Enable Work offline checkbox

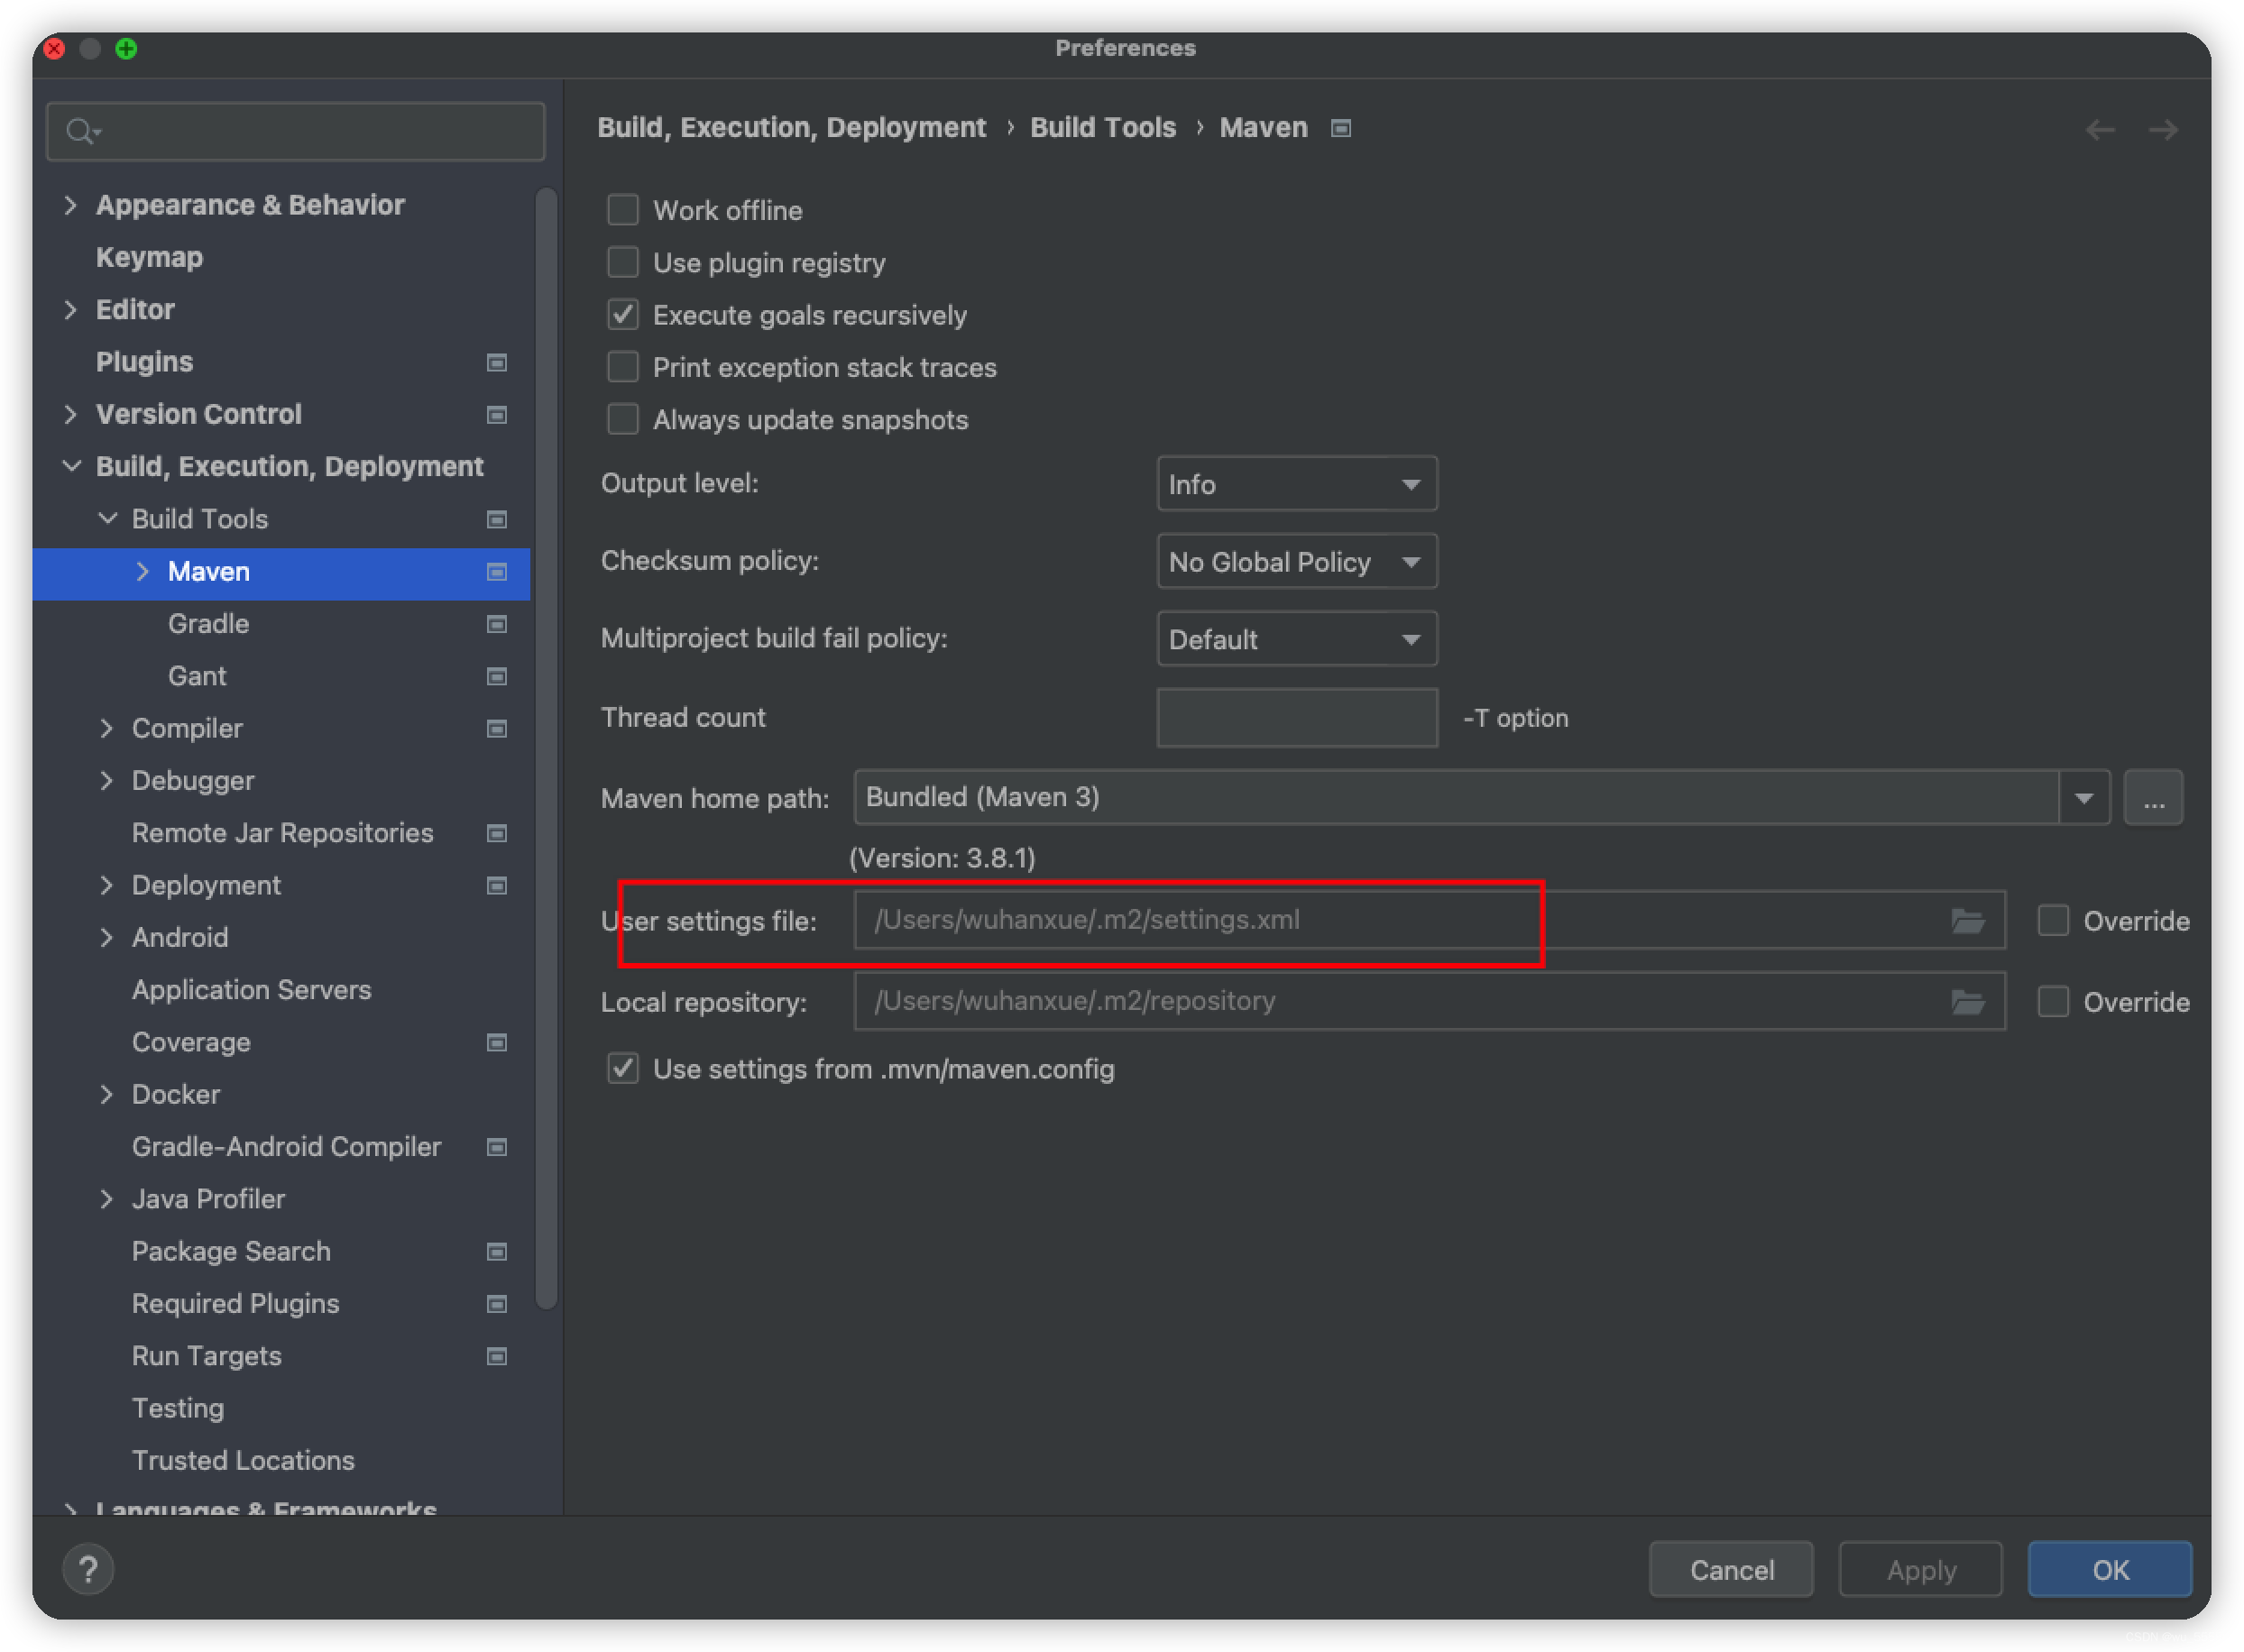623,210
